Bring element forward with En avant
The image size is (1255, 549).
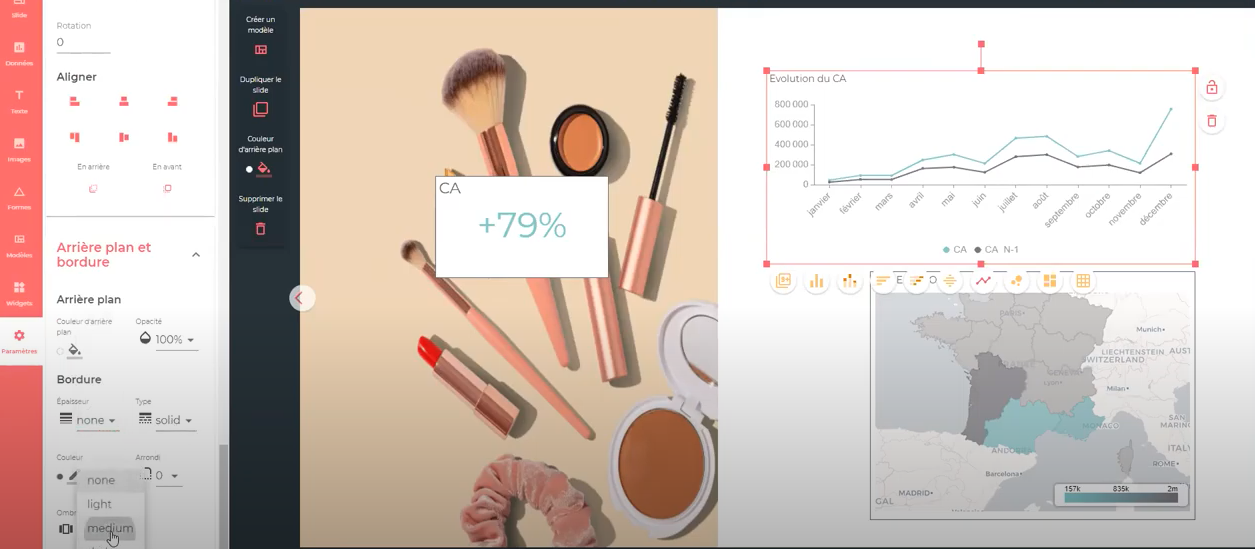167,188
